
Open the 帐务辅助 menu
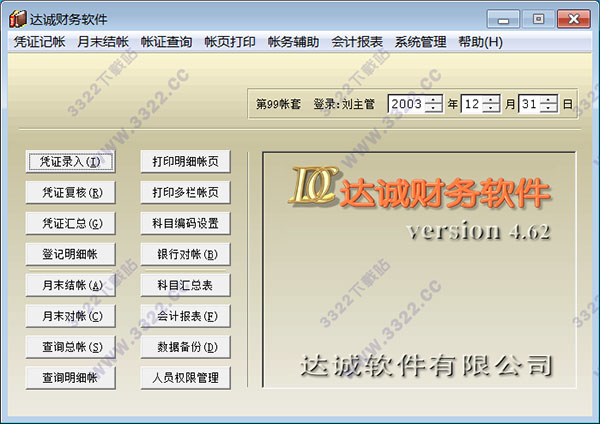tap(293, 42)
